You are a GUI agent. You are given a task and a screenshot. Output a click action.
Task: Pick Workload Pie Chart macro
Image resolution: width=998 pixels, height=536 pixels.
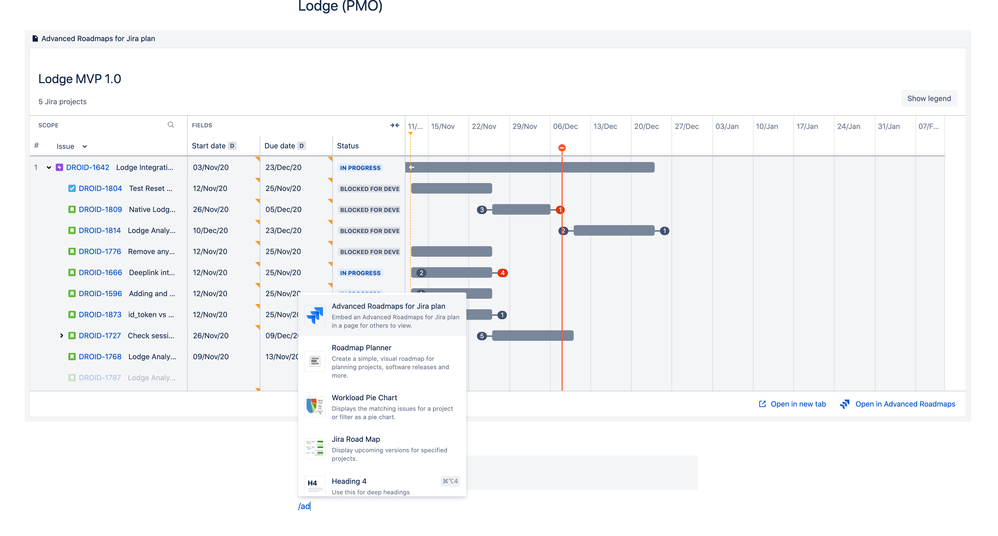(x=382, y=406)
